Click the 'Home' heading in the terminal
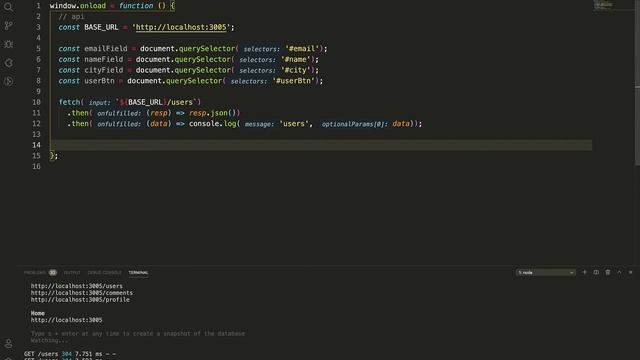 tap(38, 313)
